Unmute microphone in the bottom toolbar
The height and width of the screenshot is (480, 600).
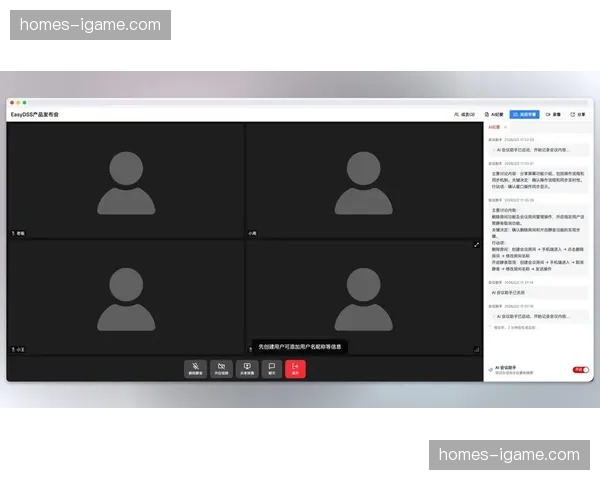[x=196, y=368]
